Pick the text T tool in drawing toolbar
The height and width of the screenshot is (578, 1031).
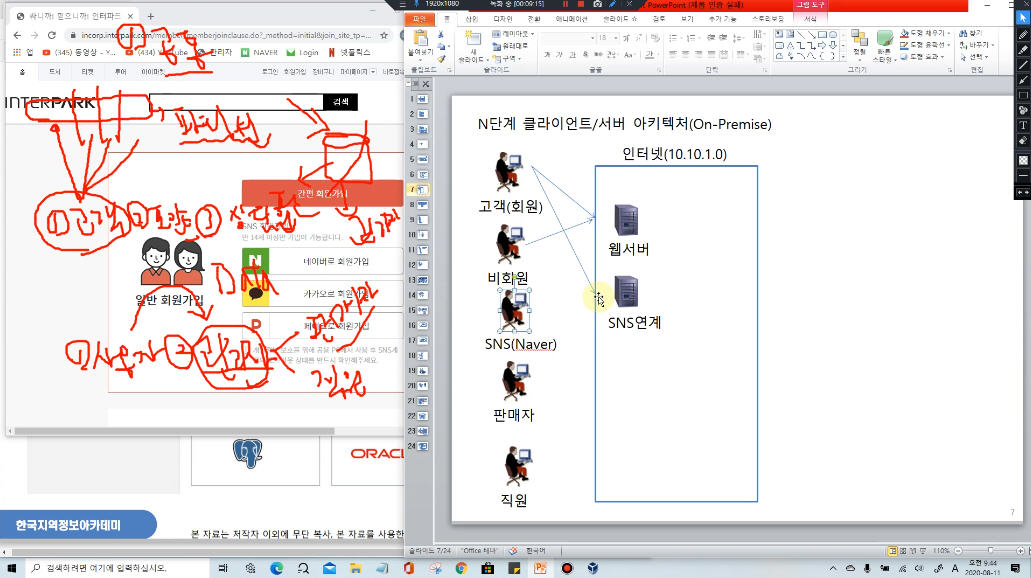pyautogui.click(x=1022, y=126)
